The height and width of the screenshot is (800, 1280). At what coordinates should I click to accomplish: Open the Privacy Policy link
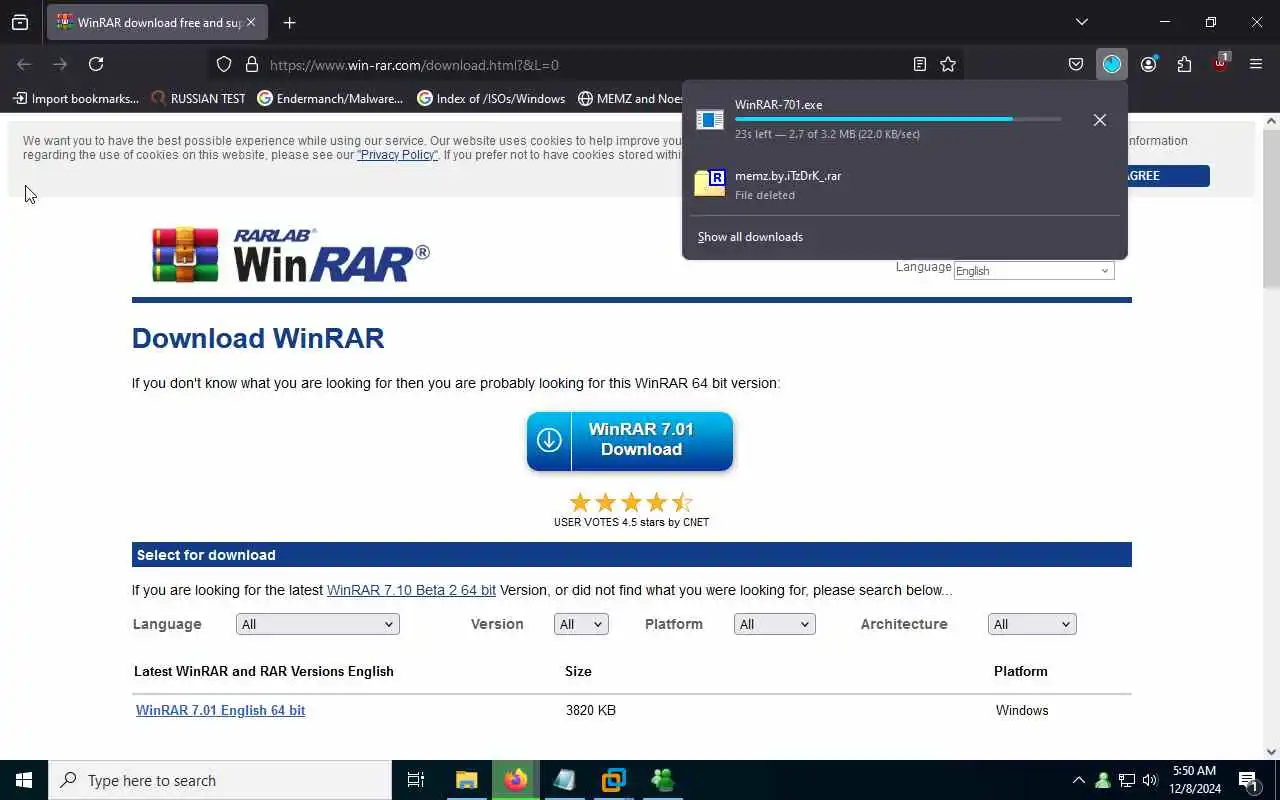point(397,155)
